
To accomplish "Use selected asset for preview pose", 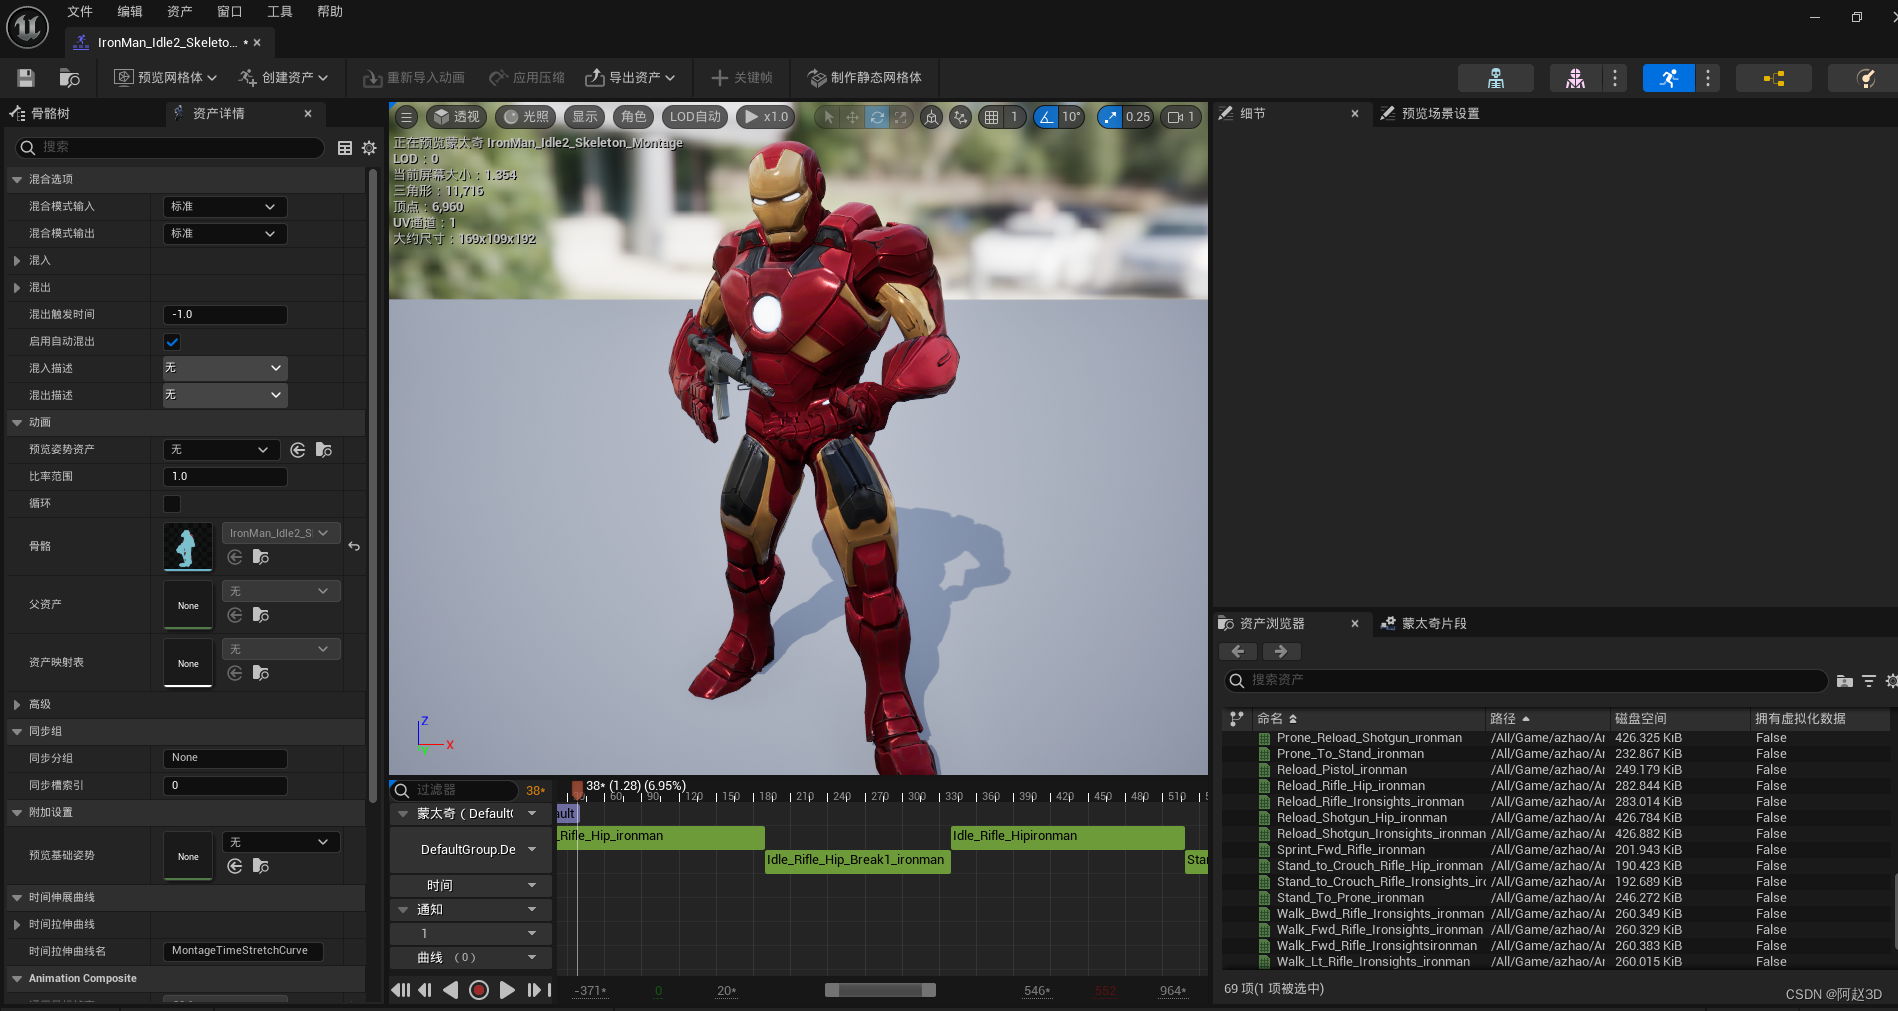I will pos(298,450).
